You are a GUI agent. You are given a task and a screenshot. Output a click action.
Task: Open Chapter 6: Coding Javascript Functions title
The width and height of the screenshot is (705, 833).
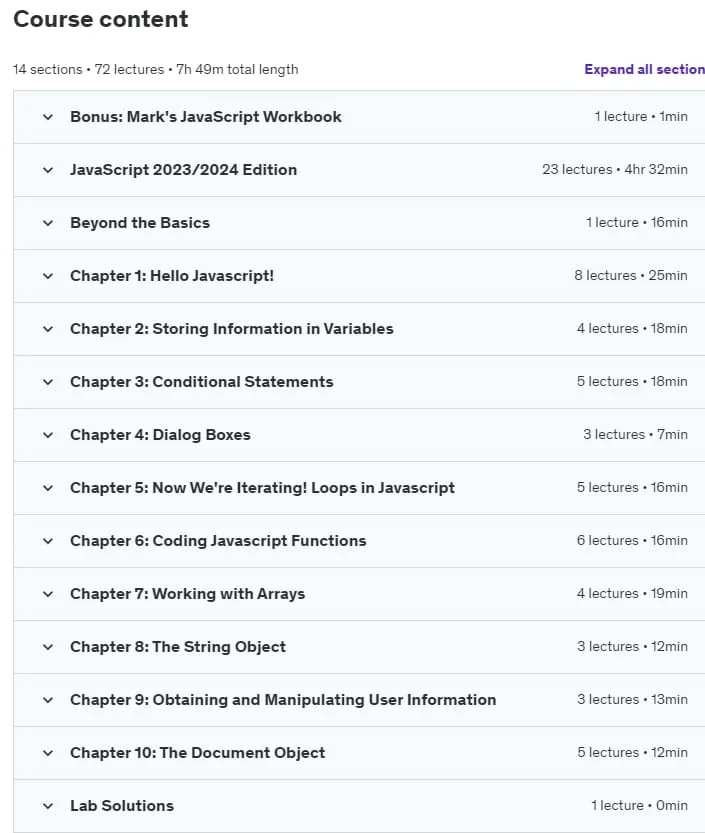(x=218, y=541)
